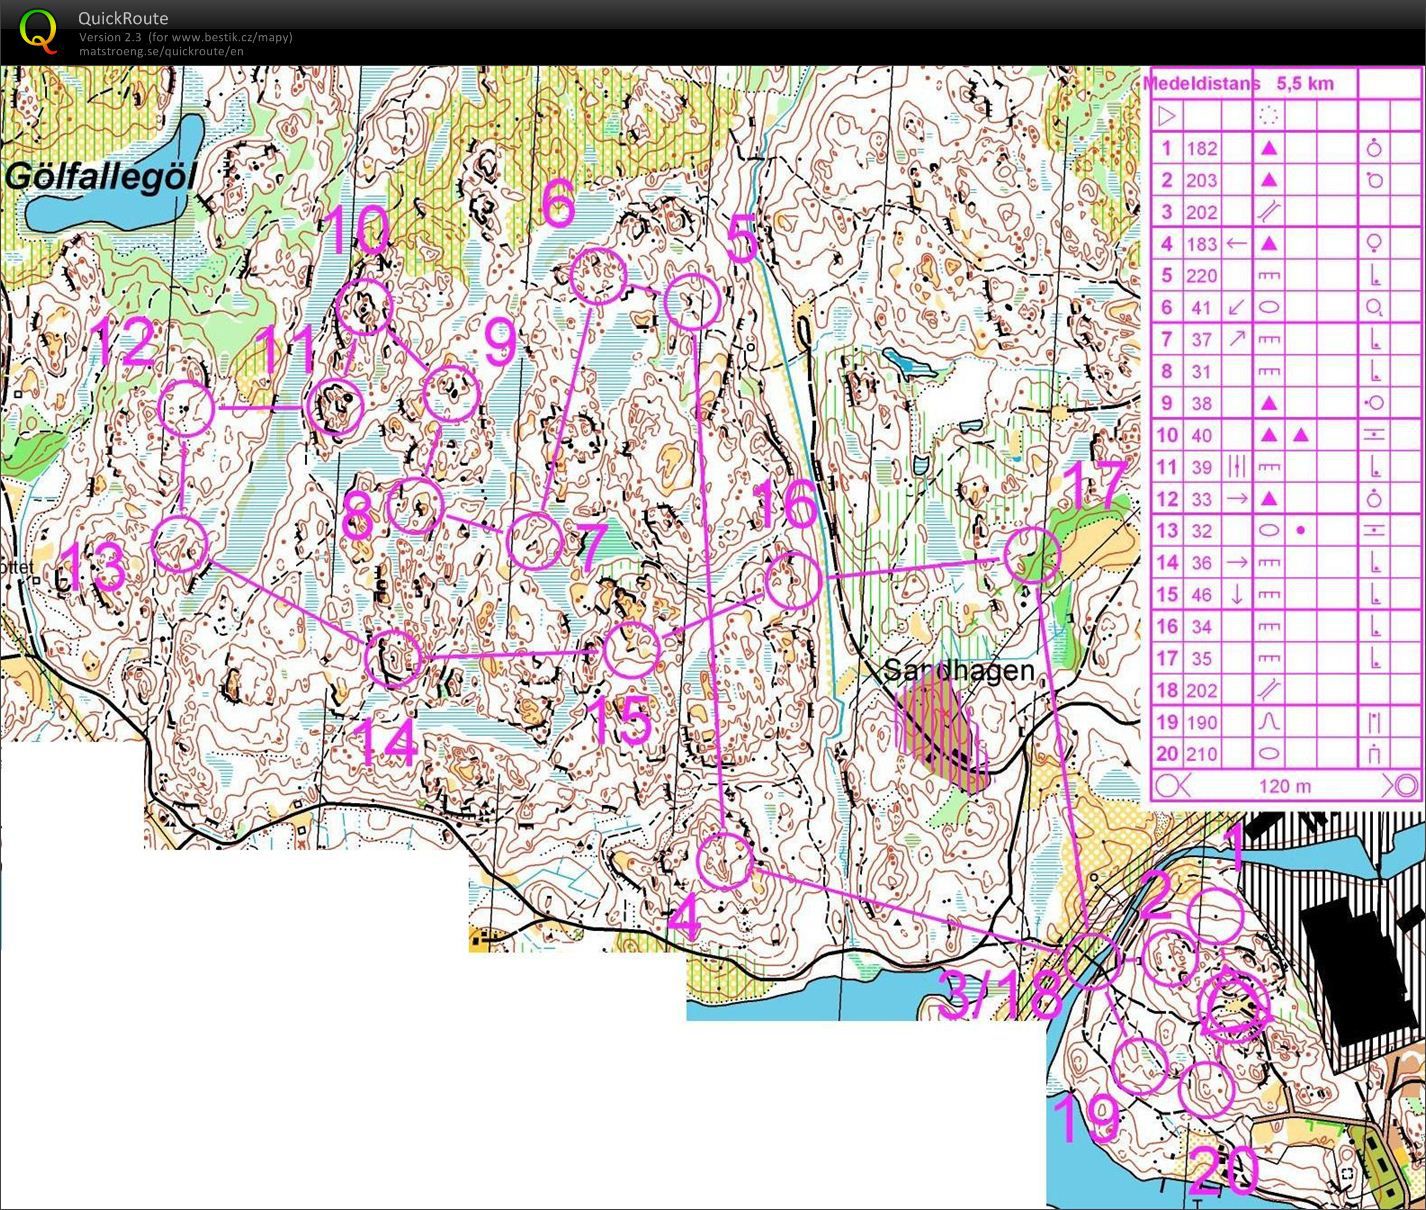Click control circle 4 on the map

[725, 861]
